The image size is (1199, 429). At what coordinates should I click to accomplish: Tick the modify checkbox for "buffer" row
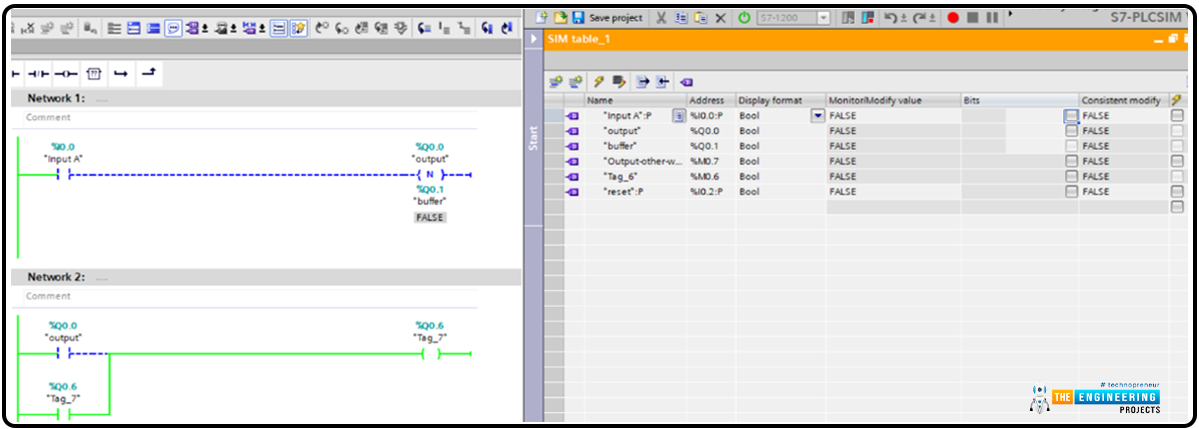tap(1176, 146)
